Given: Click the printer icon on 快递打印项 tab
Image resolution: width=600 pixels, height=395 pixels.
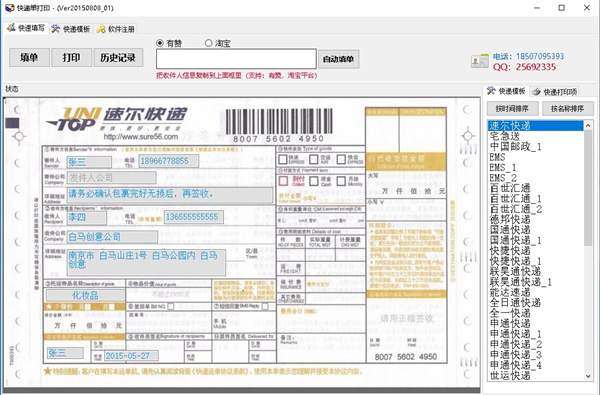Looking at the screenshot, I should click(x=536, y=92).
